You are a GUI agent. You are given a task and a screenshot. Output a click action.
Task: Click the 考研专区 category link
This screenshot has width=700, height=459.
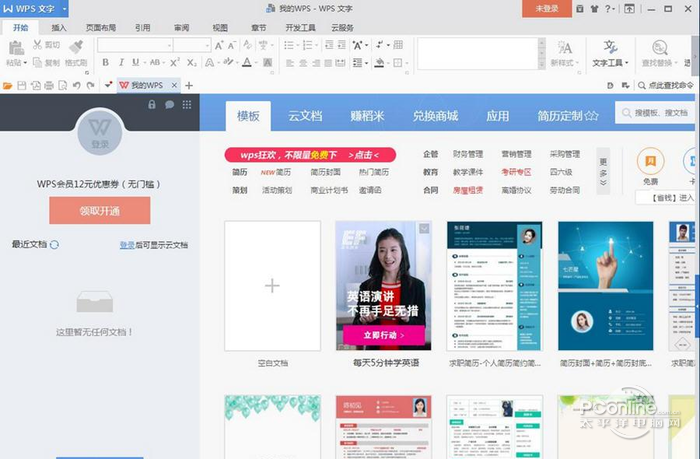click(x=516, y=172)
